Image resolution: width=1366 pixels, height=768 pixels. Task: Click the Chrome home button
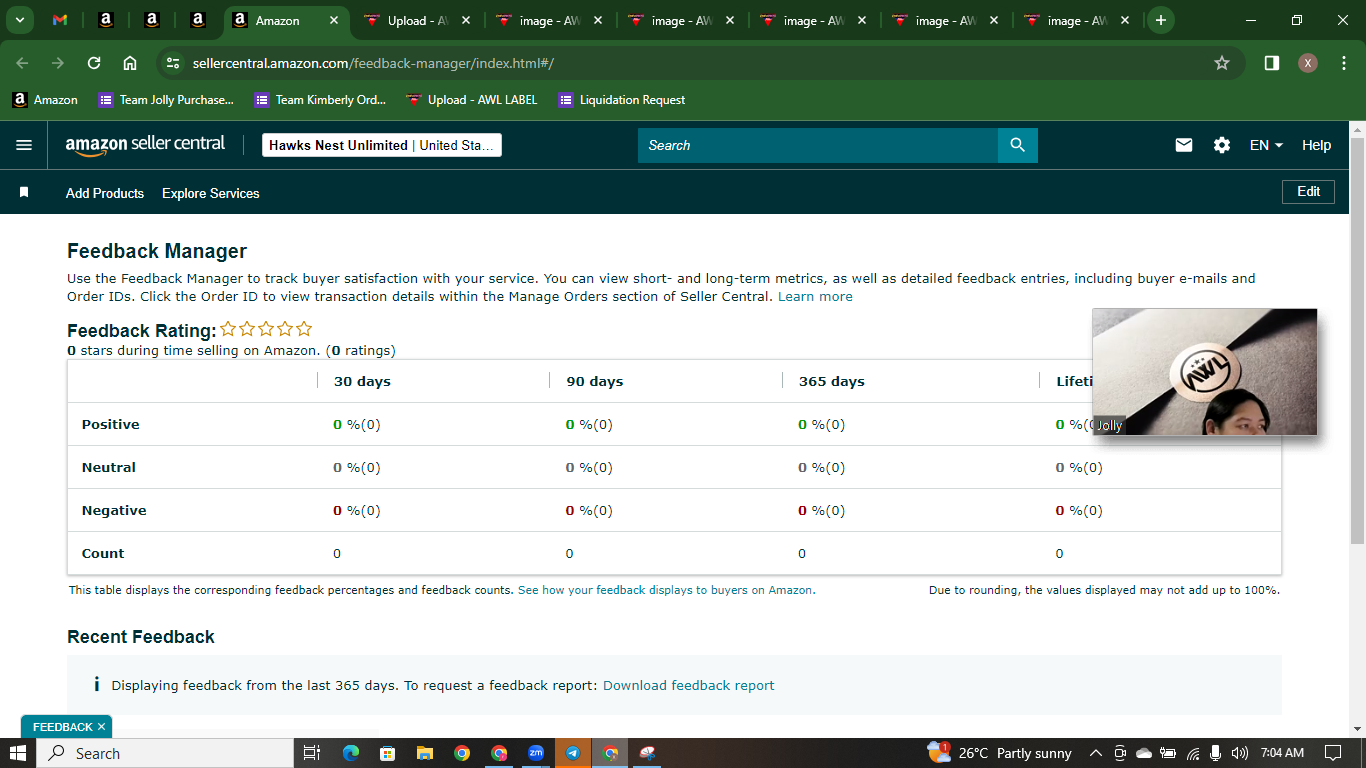(x=130, y=63)
